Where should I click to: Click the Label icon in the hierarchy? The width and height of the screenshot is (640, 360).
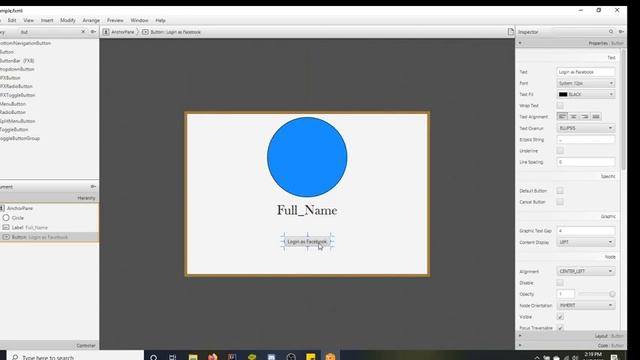point(6,227)
